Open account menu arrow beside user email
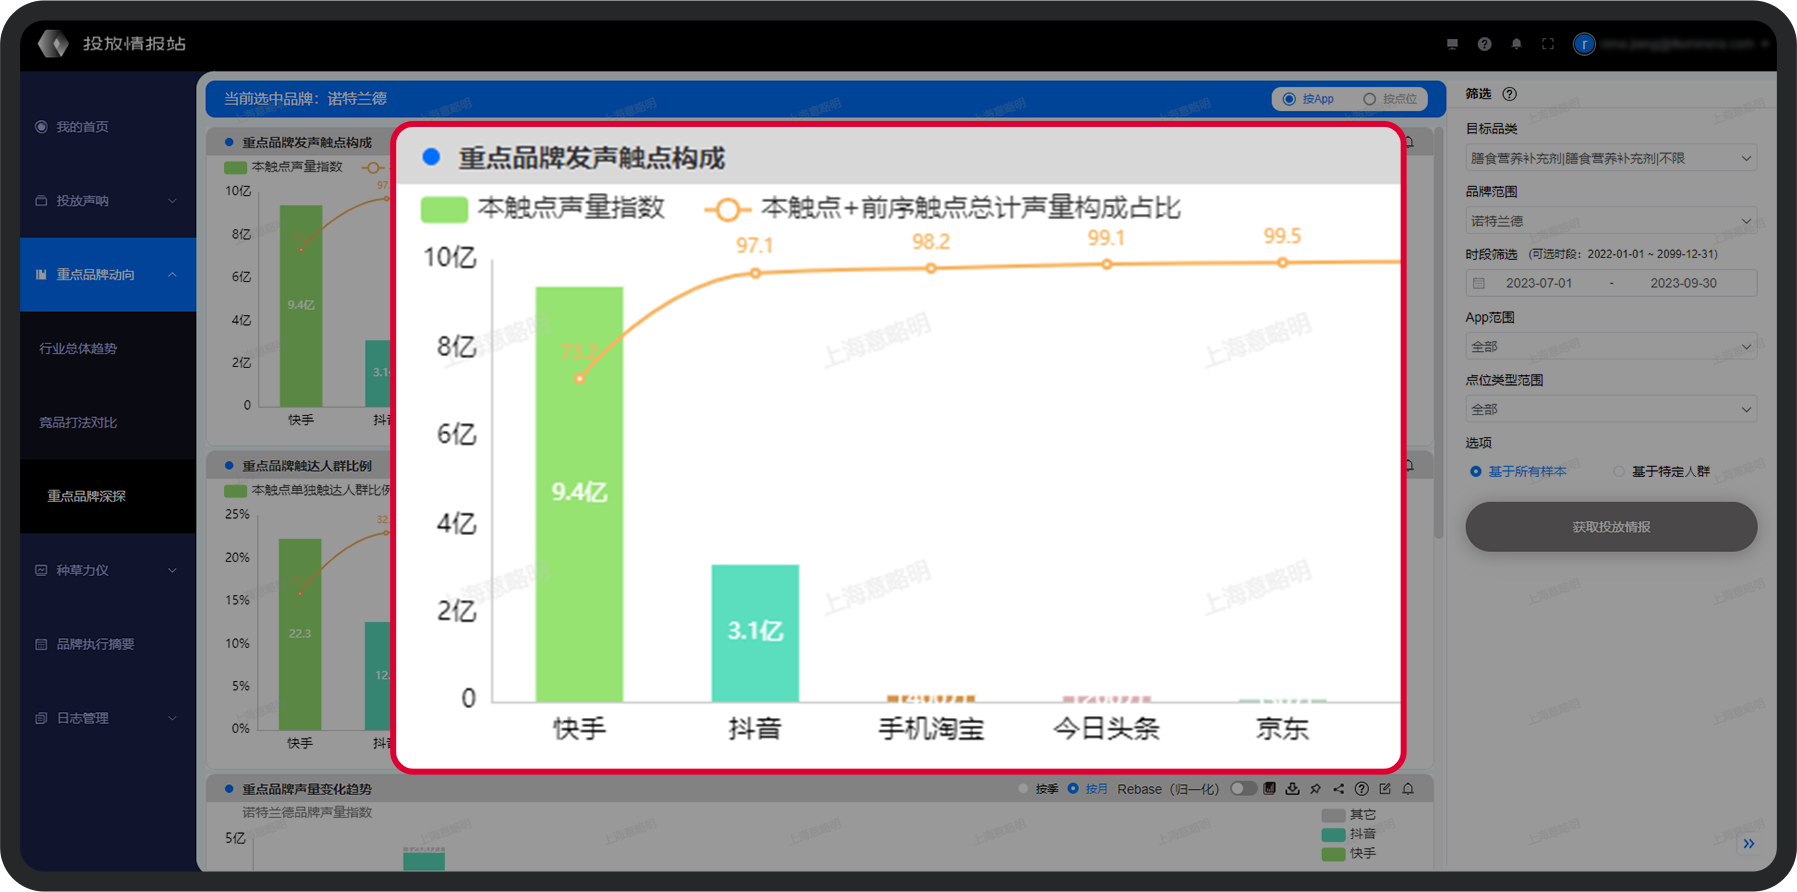Screen dimensions: 1797x892 click(x=1764, y=44)
